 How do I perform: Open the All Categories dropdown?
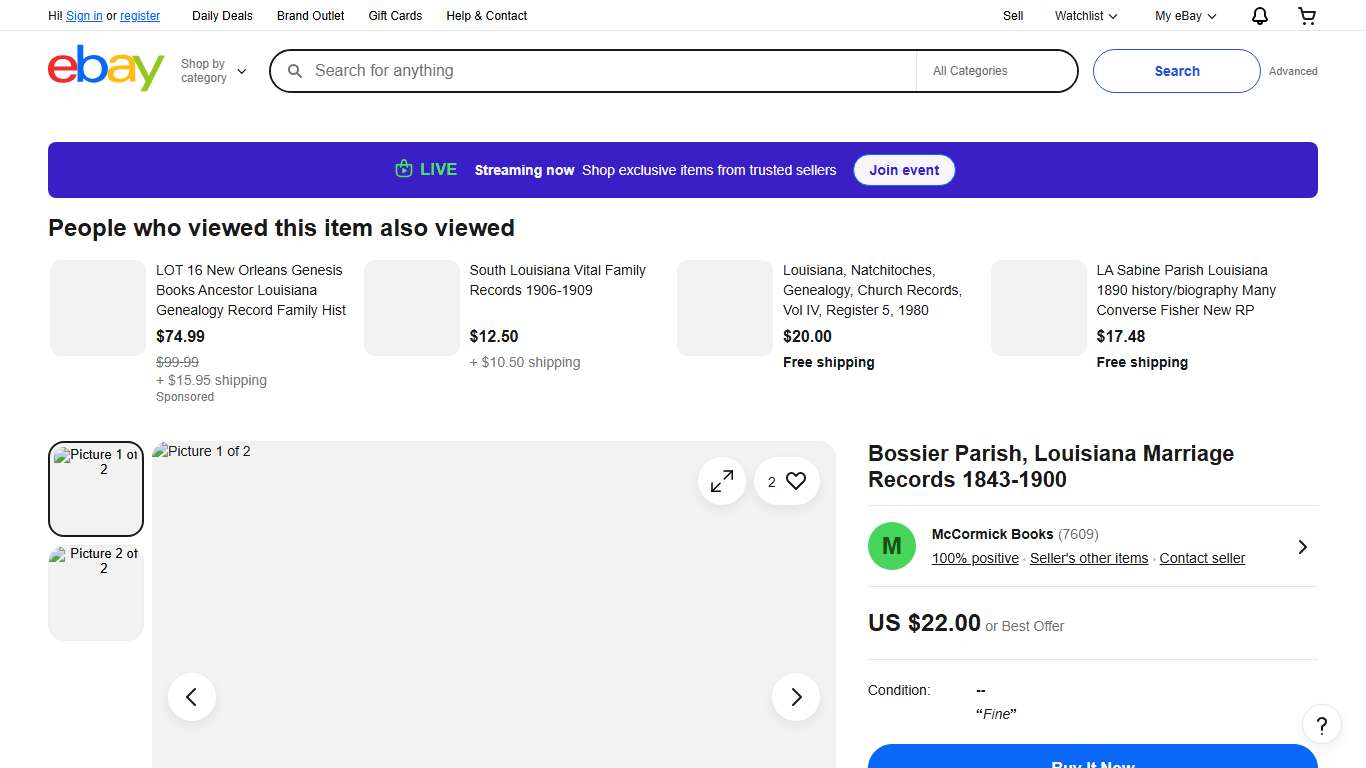[996, 71]
